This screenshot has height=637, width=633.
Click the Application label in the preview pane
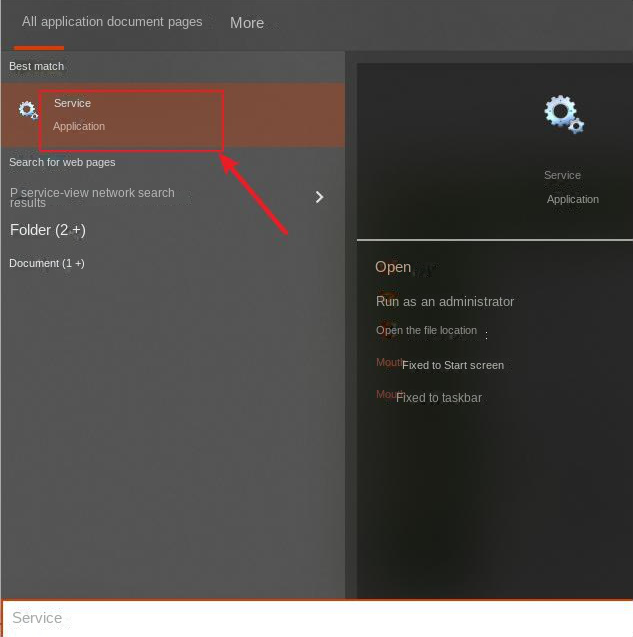point(573,199)
